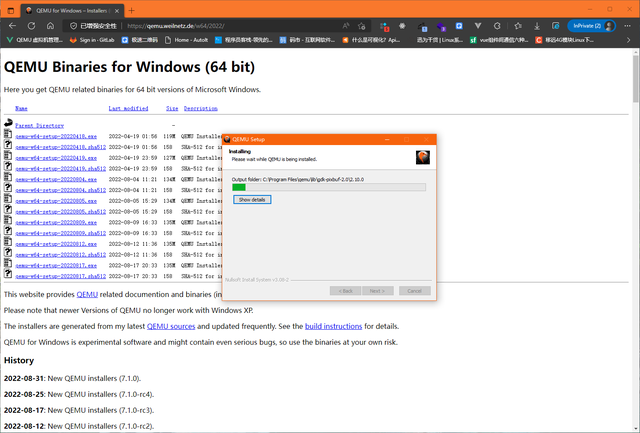The width and height of the screenshot is (640, 433).
Task: Click Show details in QEMU Setup
Action: (252, 200)
